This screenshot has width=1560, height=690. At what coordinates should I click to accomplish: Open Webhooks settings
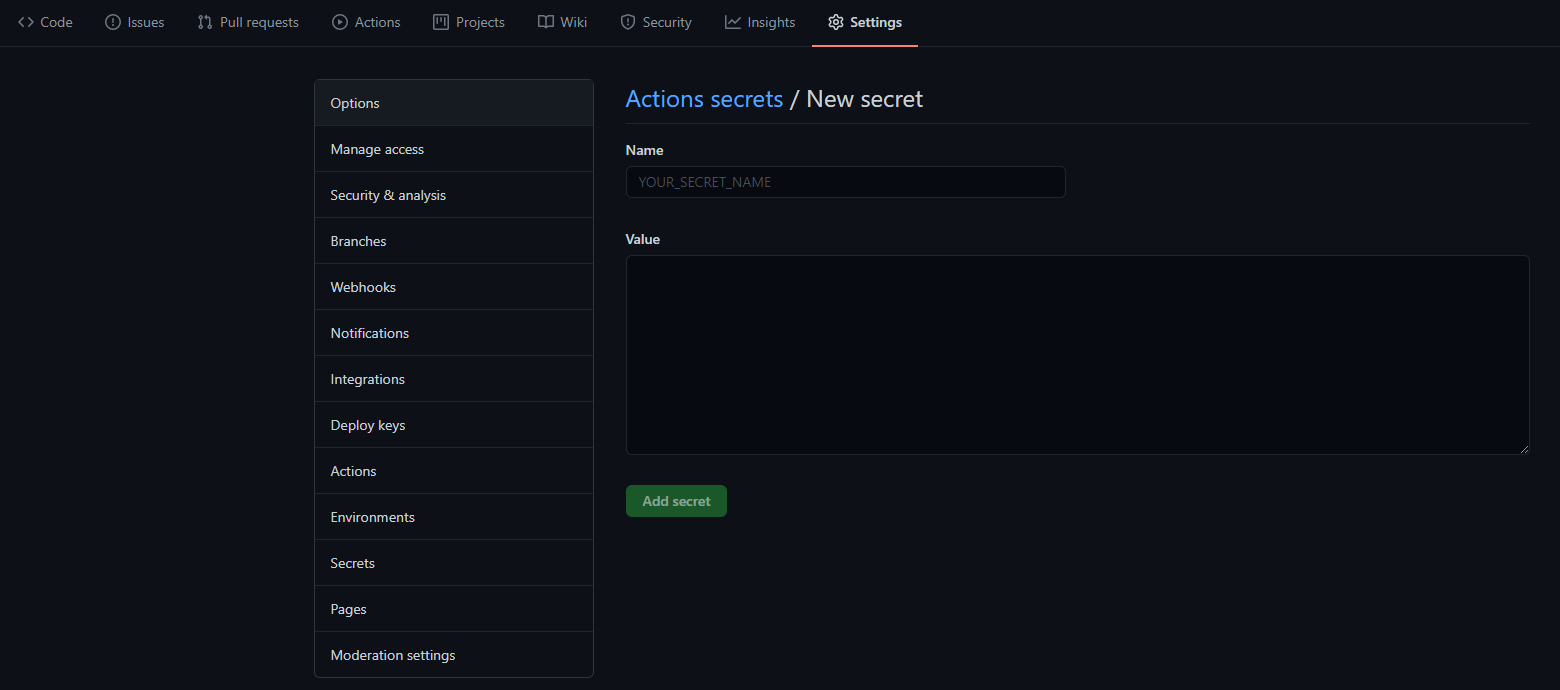click(x=454, y=287)
